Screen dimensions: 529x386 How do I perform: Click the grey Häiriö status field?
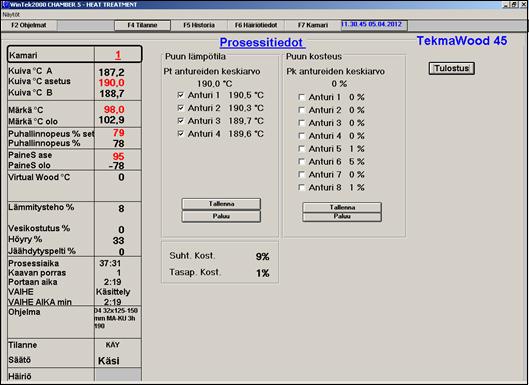point(118,375)
